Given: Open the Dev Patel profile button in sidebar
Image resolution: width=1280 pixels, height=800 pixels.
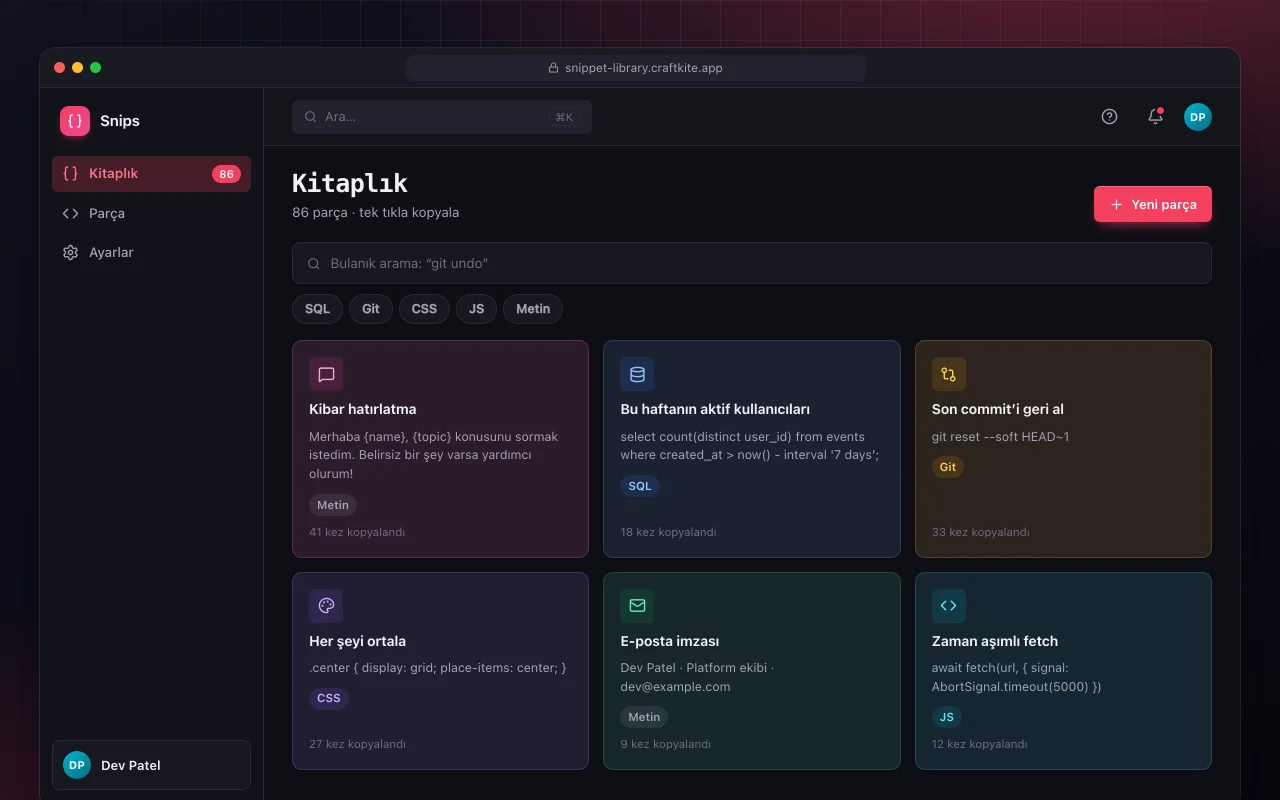Looking at the screenshot, I should click(x=151, y=765).
